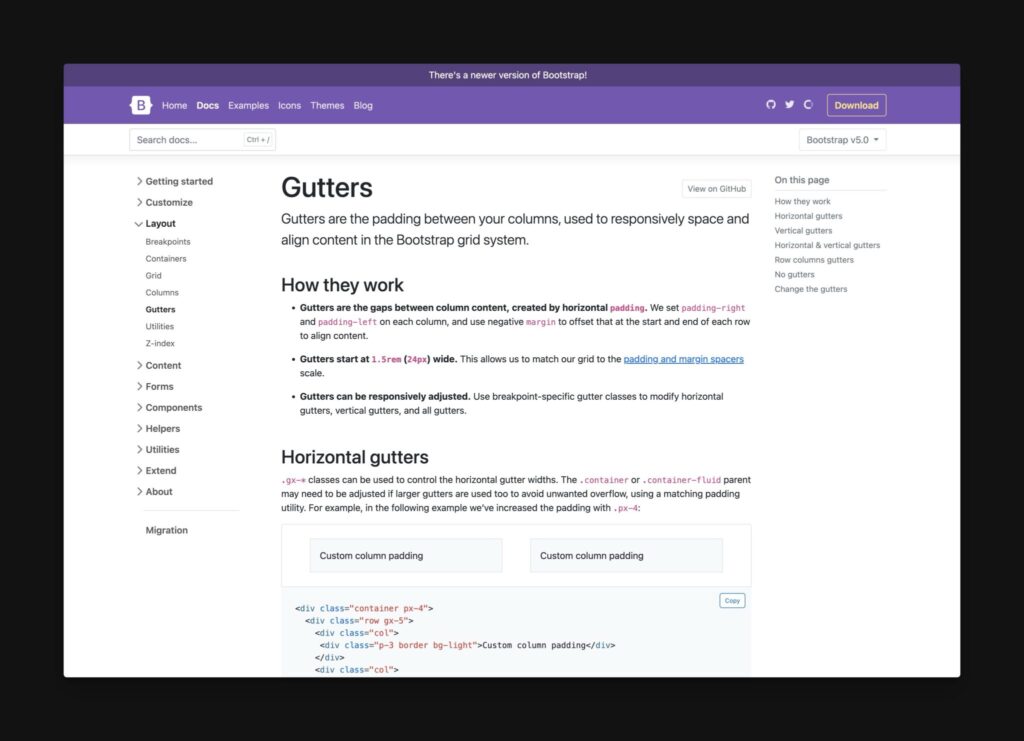This screenshot has height=741, width=1024.
Task: Click the Bootstrap B logo
Action: click(140, 105)
